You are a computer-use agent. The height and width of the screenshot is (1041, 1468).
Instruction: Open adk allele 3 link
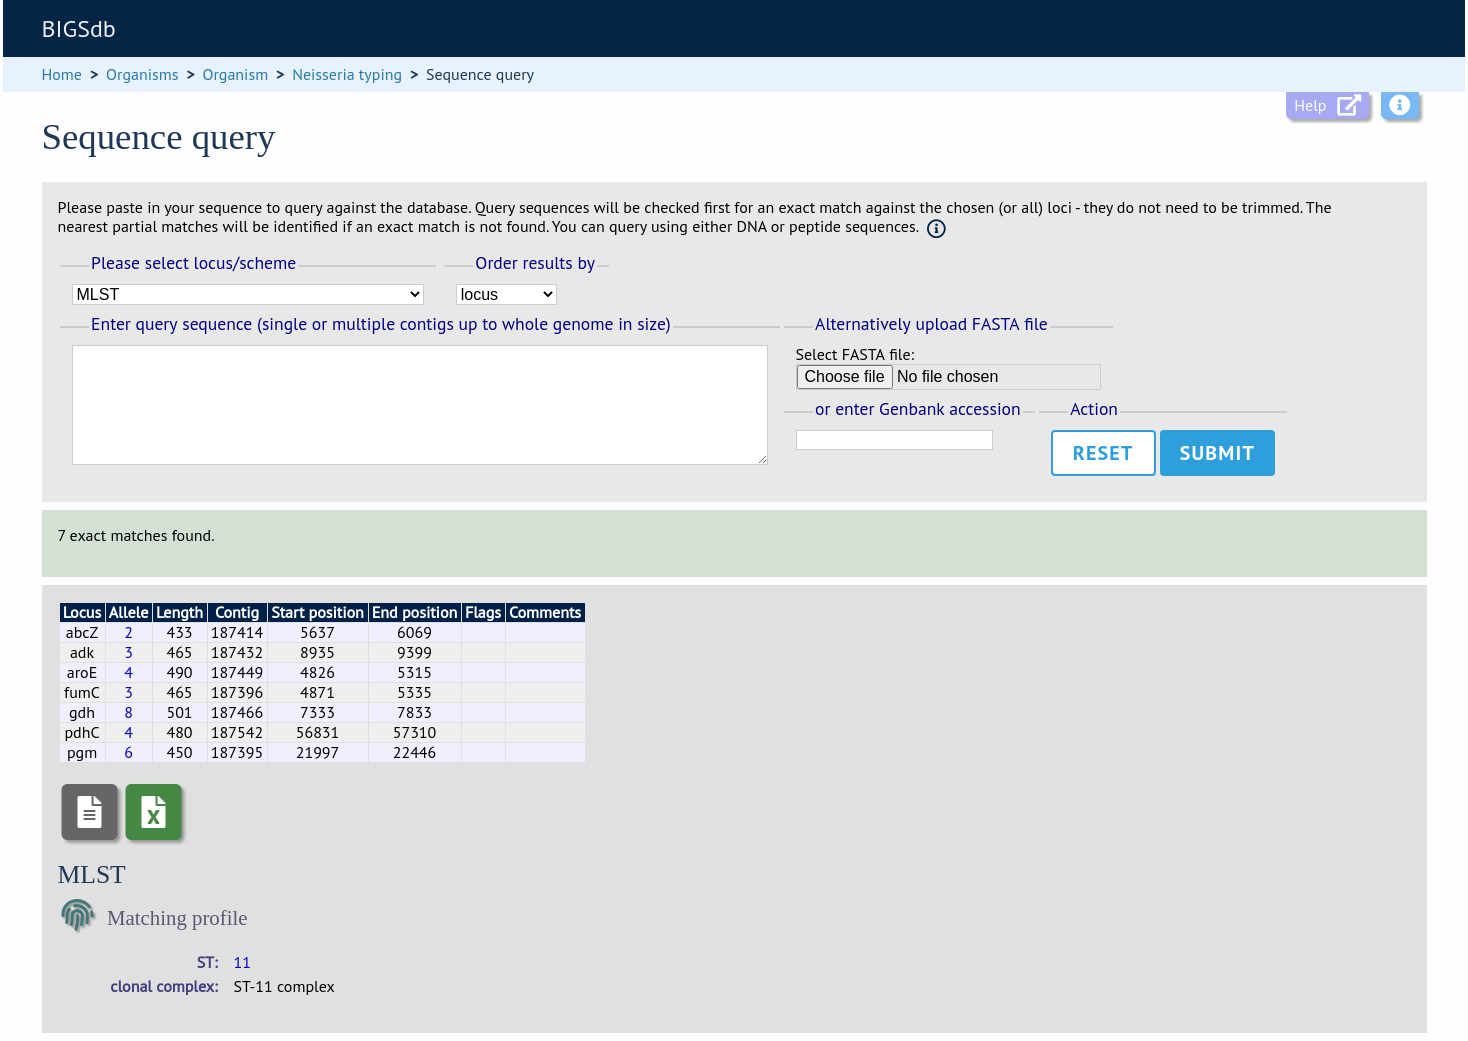(x=128, y=653)
